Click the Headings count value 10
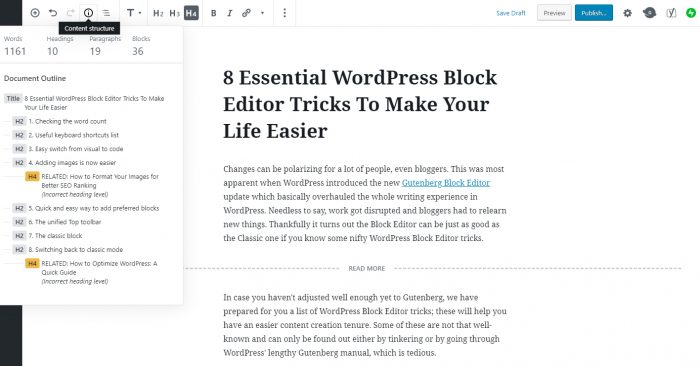This screenshot has height=366, width=700. click(53, 52)
